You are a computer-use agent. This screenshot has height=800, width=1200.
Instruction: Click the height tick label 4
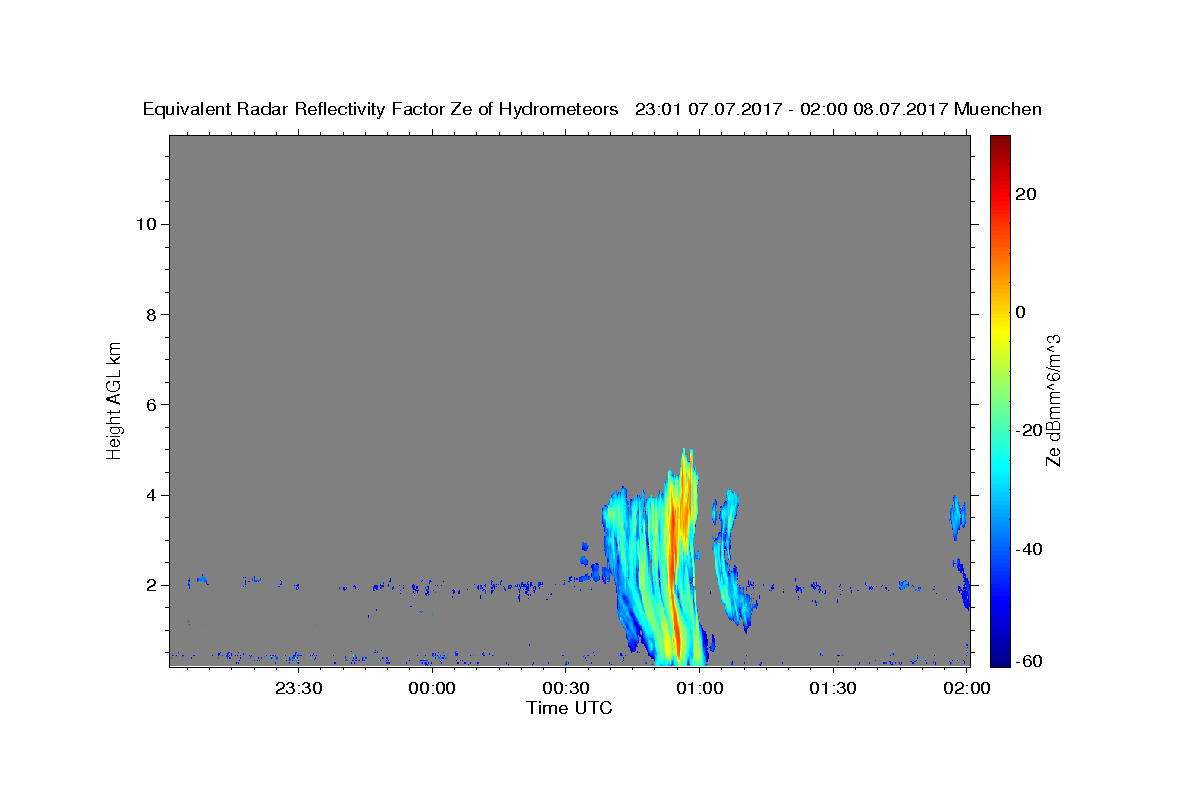pos(151,495)
